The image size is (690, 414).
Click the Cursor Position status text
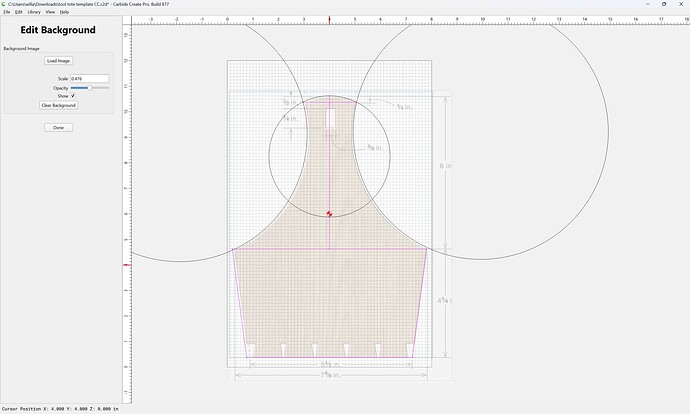coord(60,409)
